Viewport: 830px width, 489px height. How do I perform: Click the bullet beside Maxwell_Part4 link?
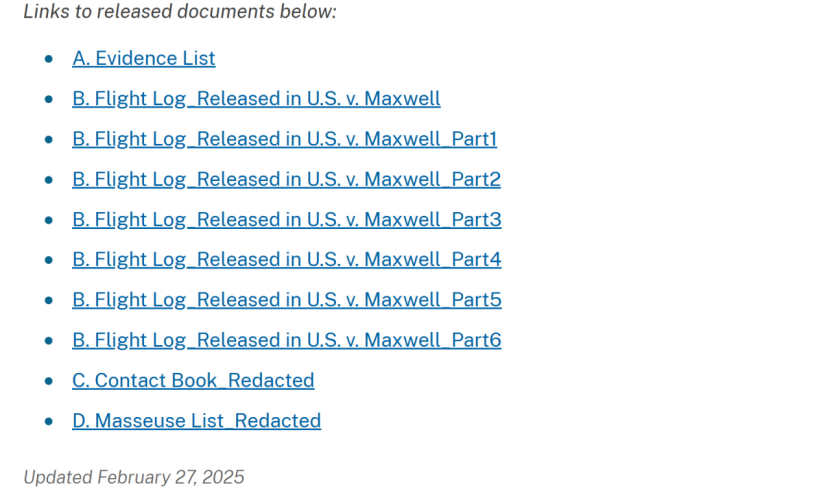tap(49, 260)
